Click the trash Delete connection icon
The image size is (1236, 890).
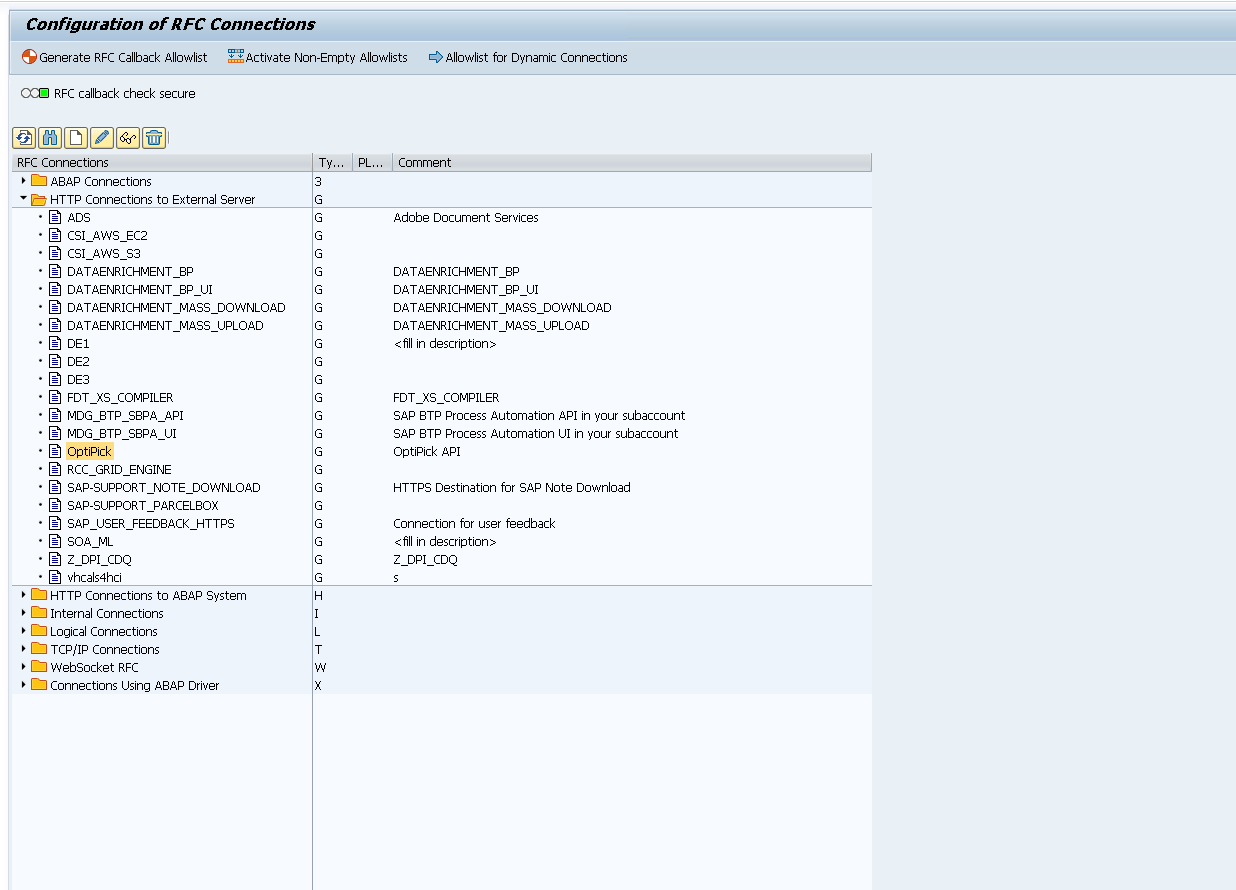coord(154,138)
